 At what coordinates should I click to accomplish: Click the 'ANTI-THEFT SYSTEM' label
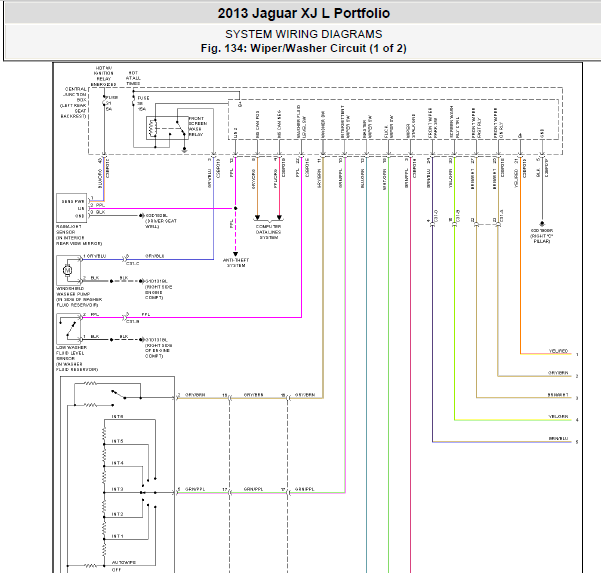[x=236, y=263]
